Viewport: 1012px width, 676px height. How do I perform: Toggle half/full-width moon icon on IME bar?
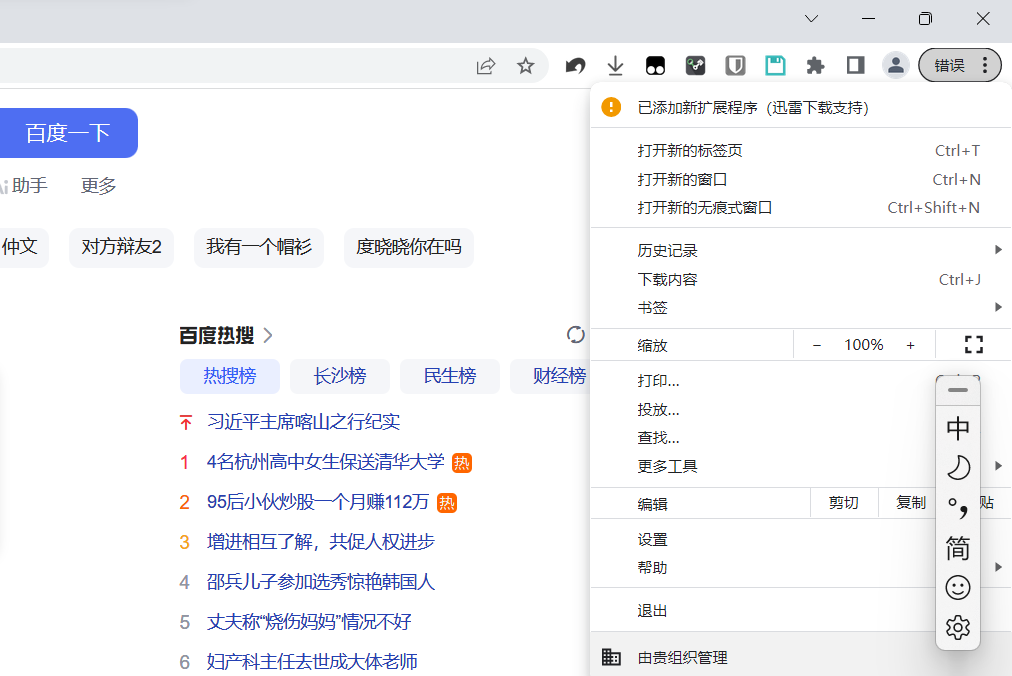(958, 468)
